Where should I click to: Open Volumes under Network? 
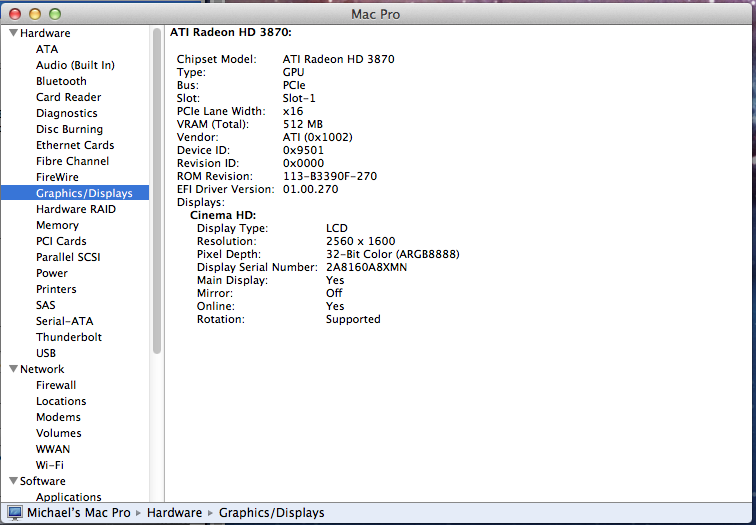tap(58, 433)
